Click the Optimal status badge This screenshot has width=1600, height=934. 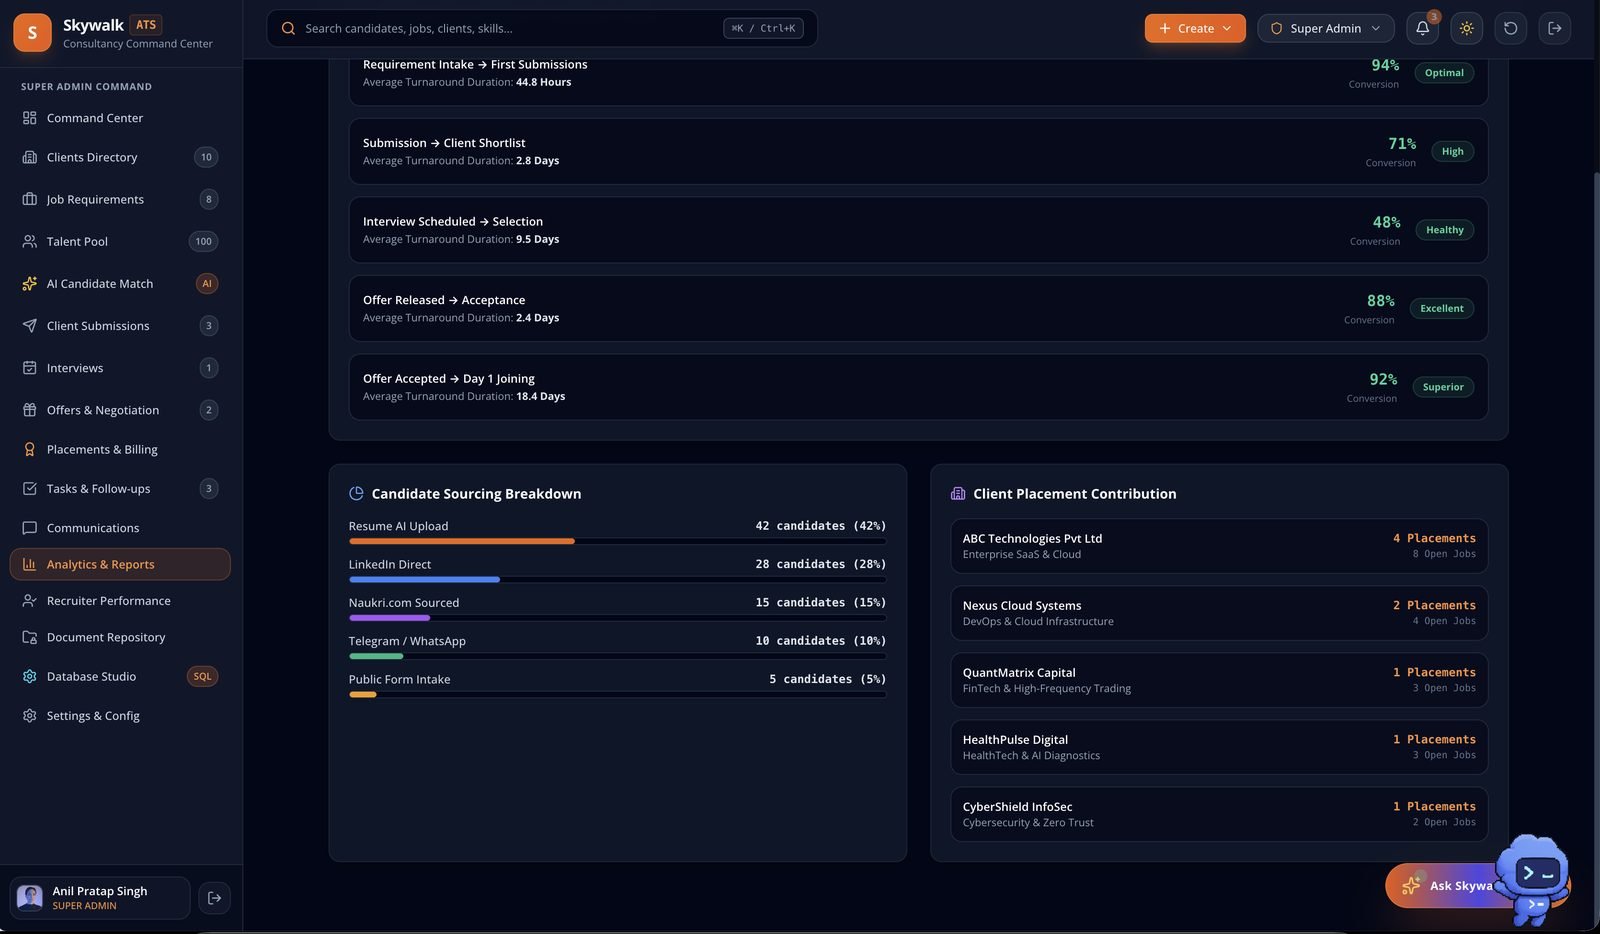pyautogui.click(x=1444, y=73)
